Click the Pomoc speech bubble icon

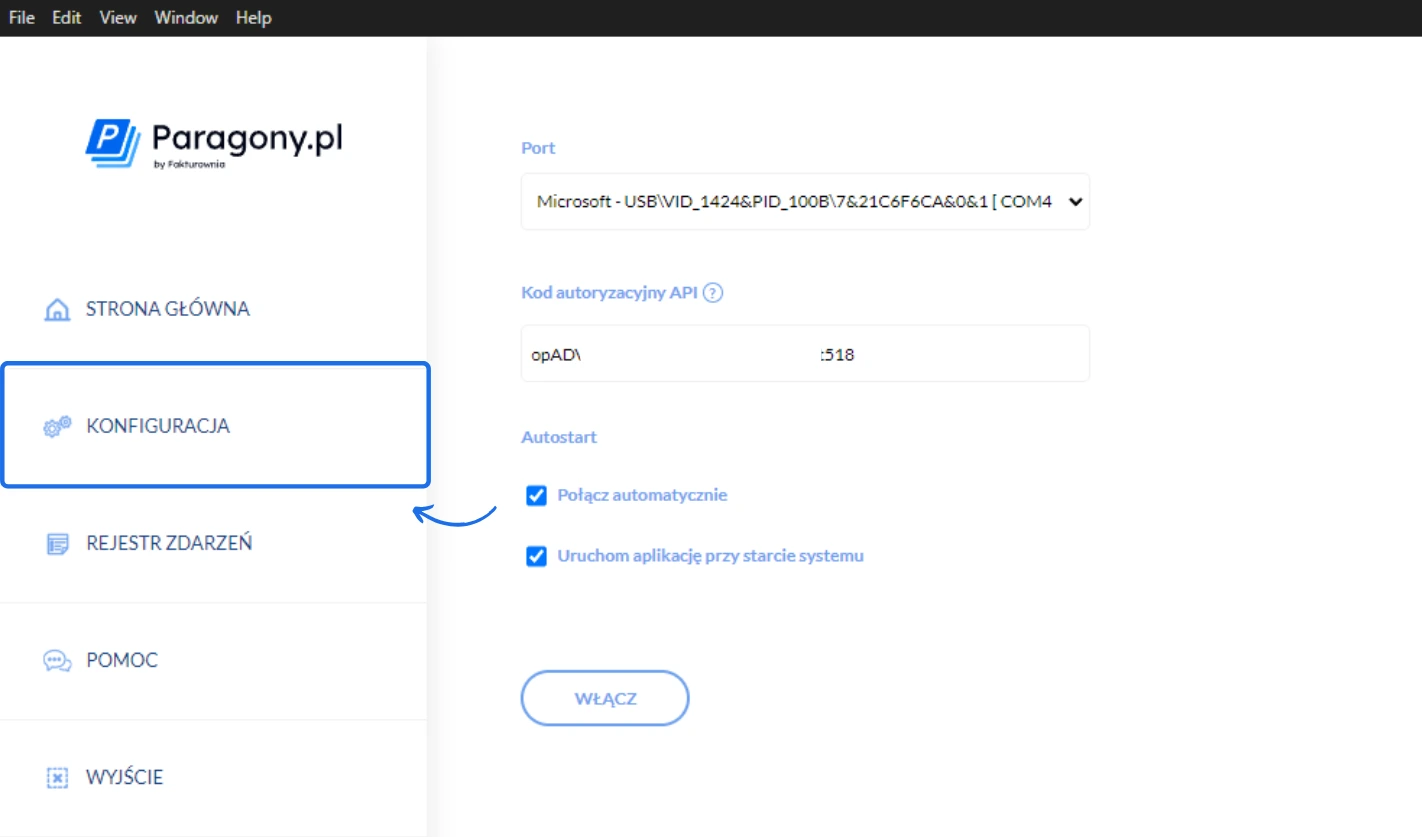tap(55, 660)
